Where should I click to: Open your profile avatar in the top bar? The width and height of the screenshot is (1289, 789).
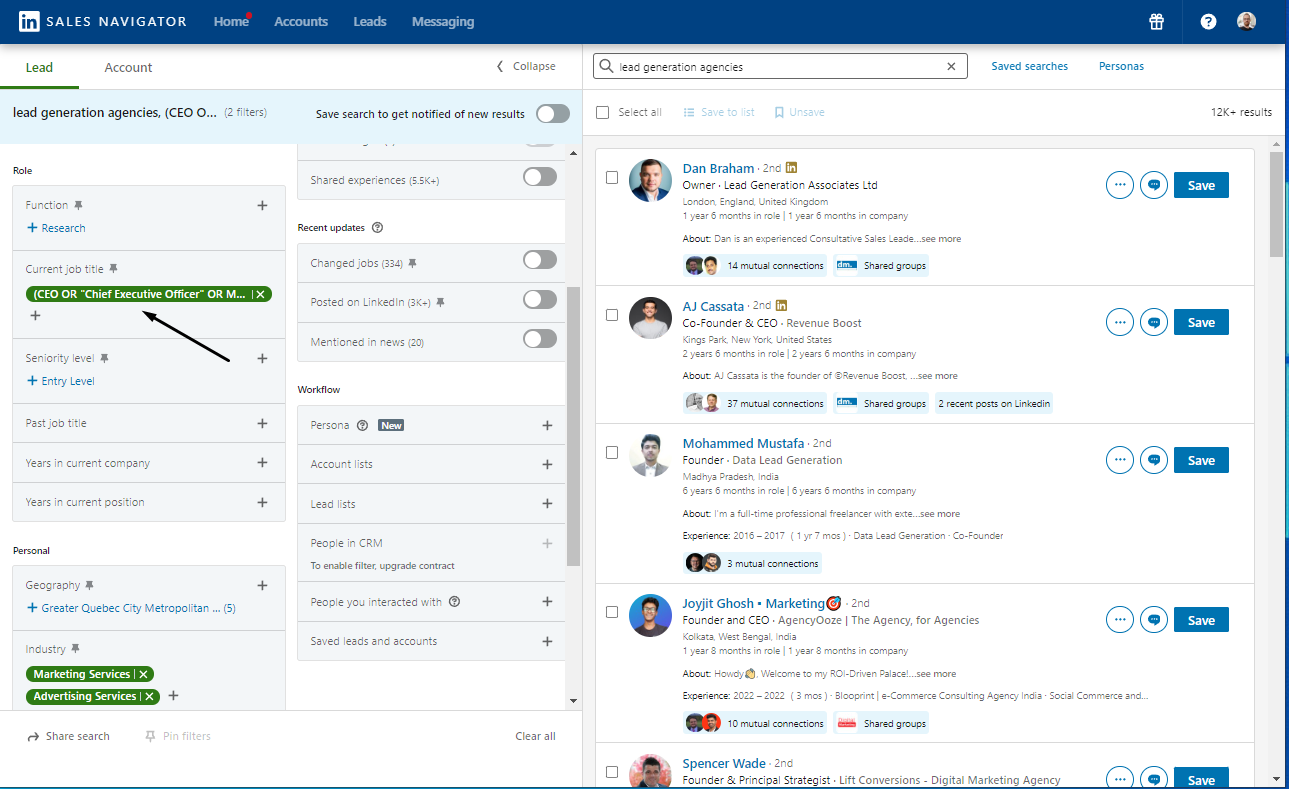point(1246,21)
